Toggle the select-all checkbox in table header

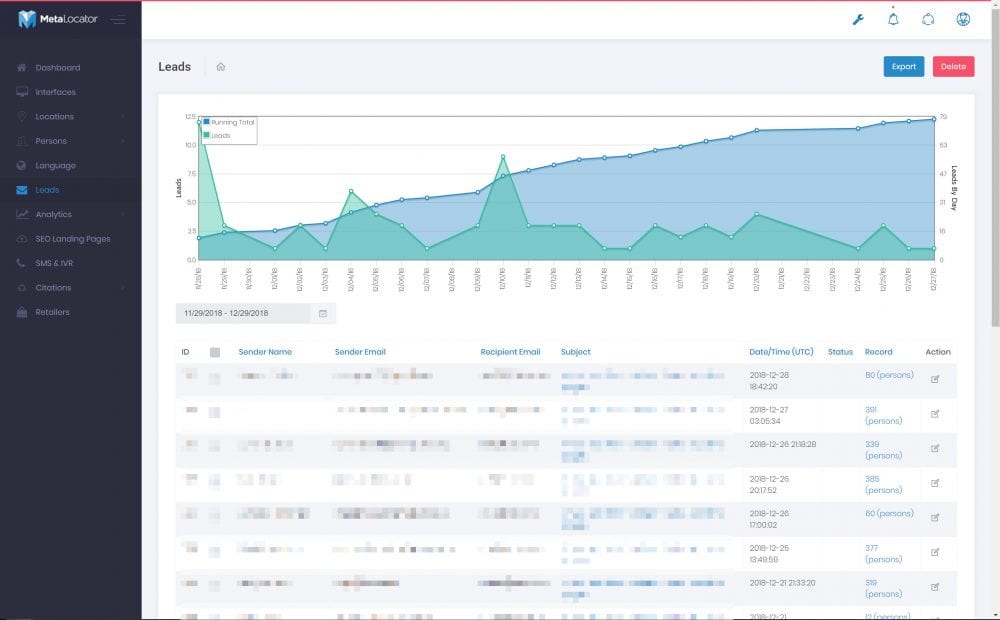(x=215, y=352)
